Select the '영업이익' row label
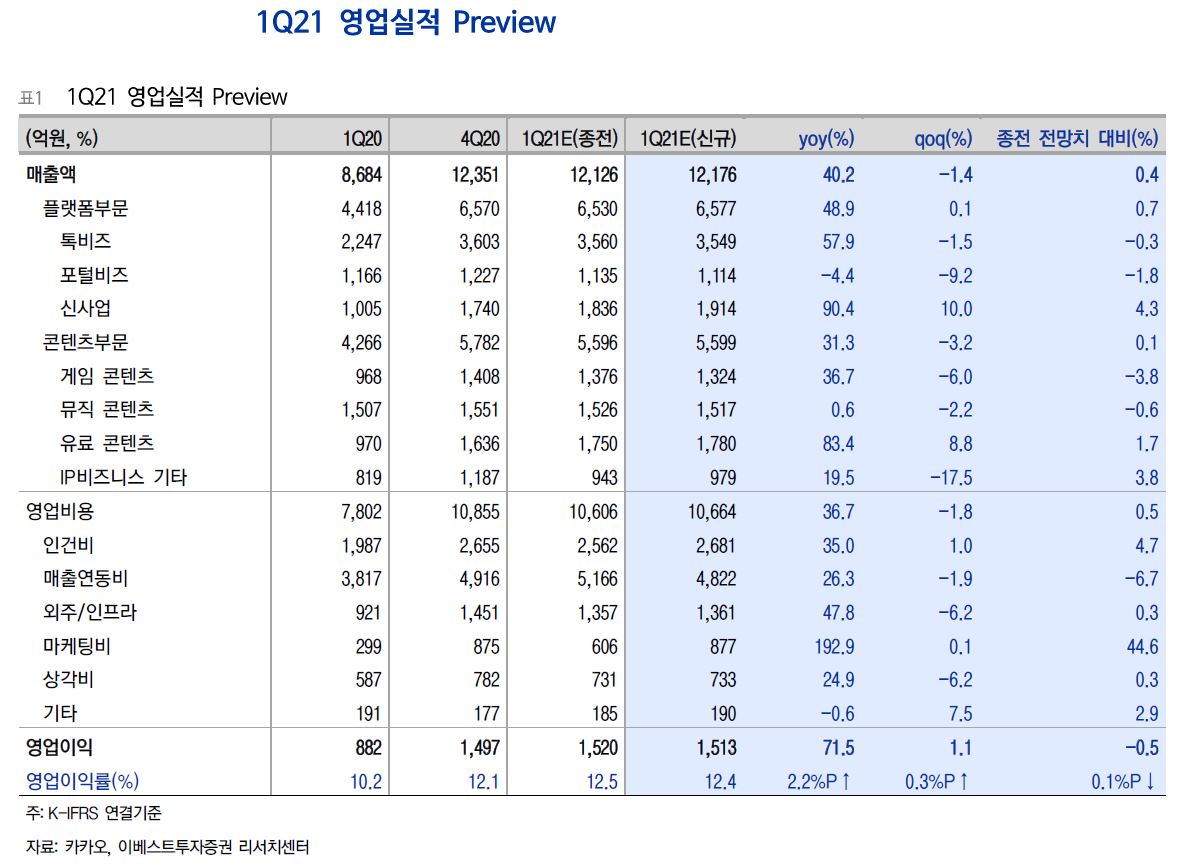Screen dimensions: 1183x867 click(60, 747)
